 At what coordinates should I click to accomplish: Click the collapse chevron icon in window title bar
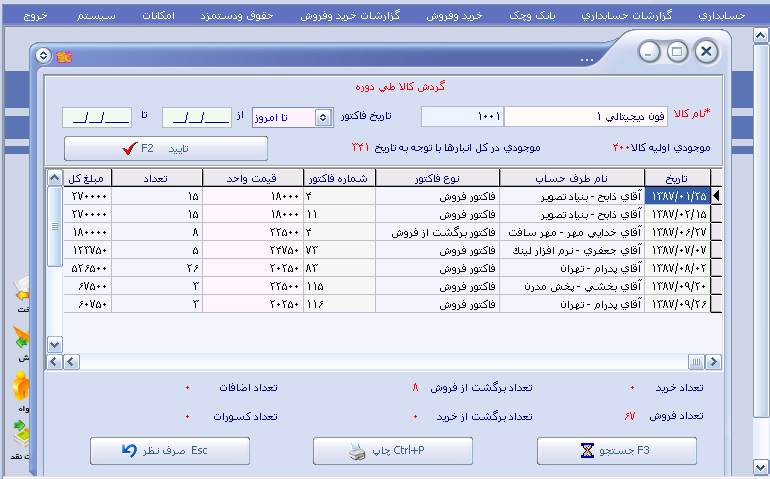[x=43, y=57]
